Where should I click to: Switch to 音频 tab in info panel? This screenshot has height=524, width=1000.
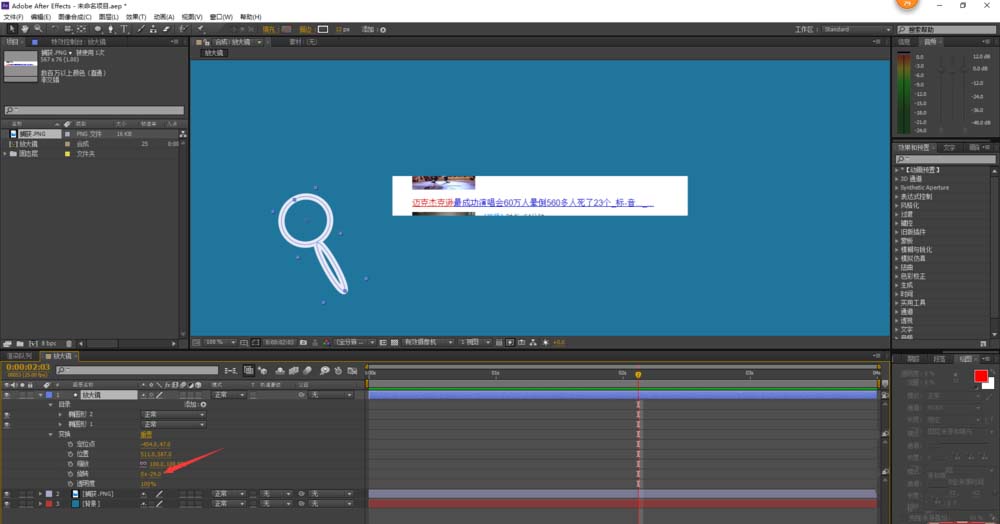(930, 42)
